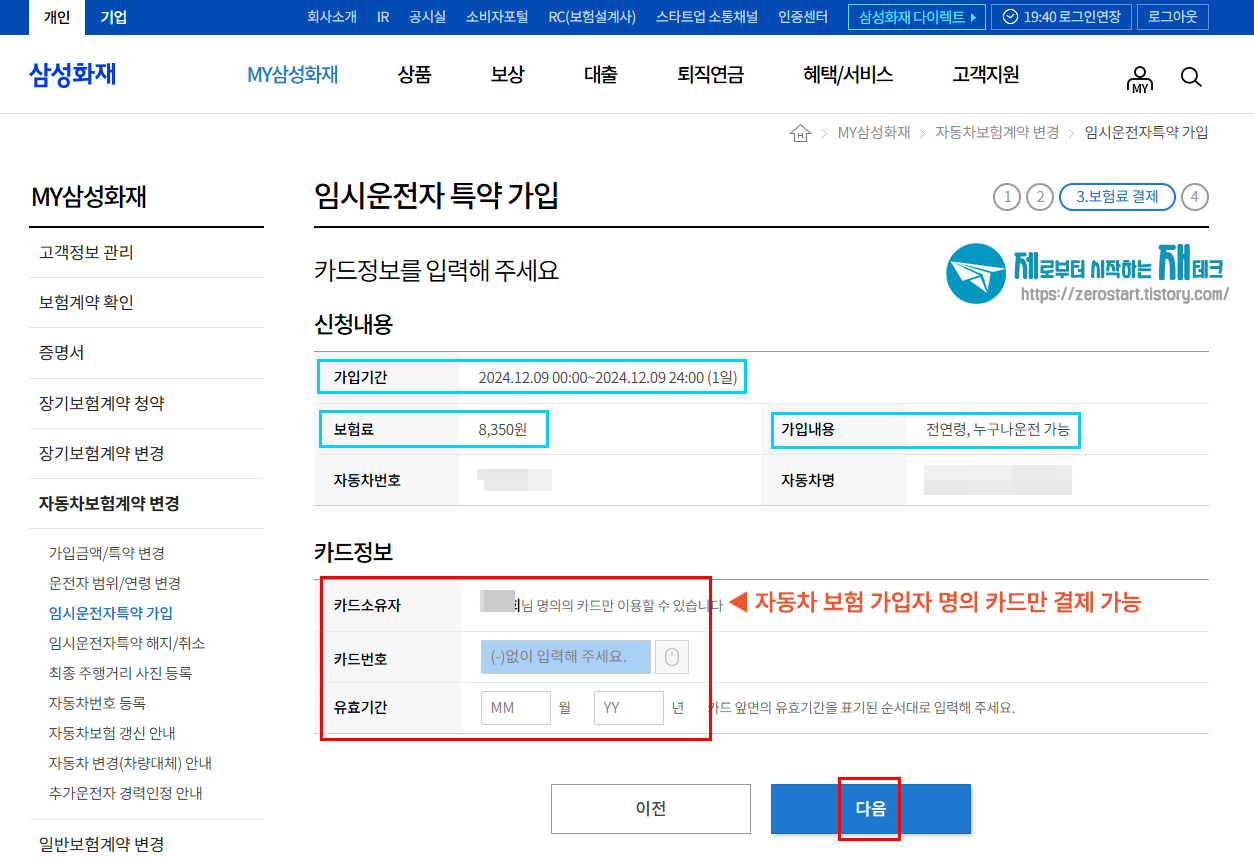Collapse 자동차보험계약 변경 sidebar section
The width and height of the screenshot is (1254, 866).
click(146, 503)
